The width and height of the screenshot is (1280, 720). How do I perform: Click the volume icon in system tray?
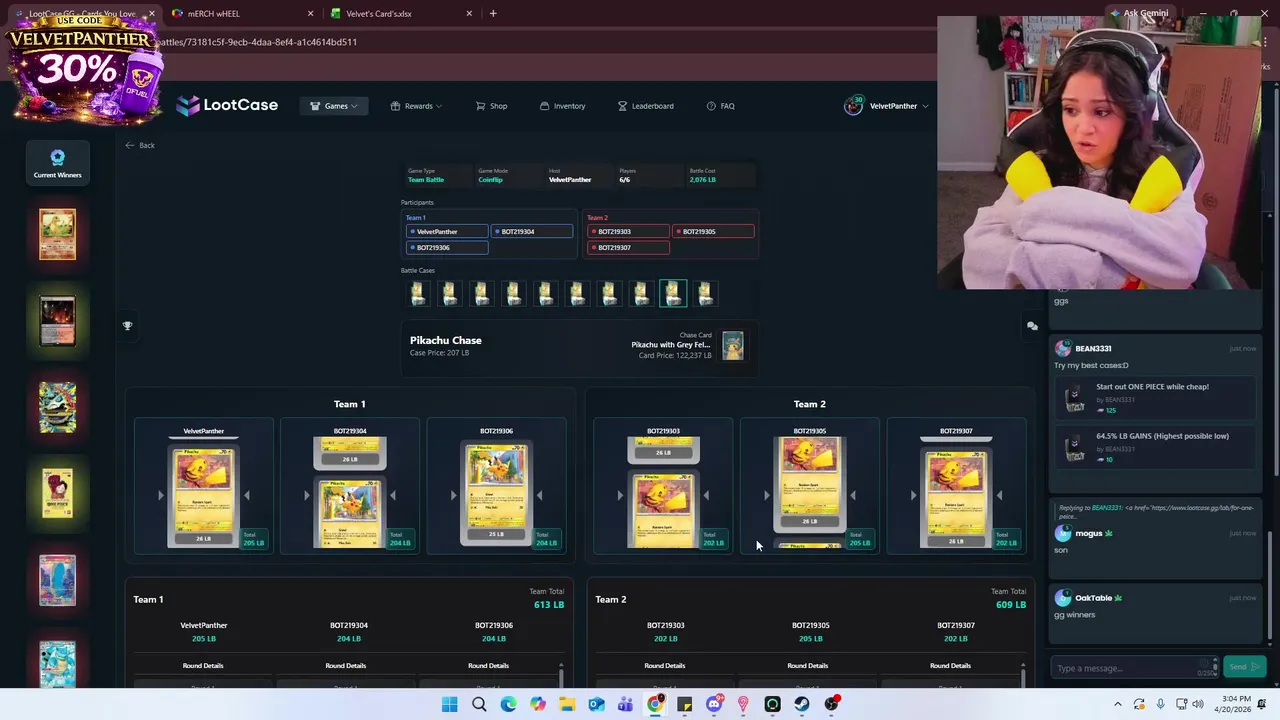coord(1199,704)
